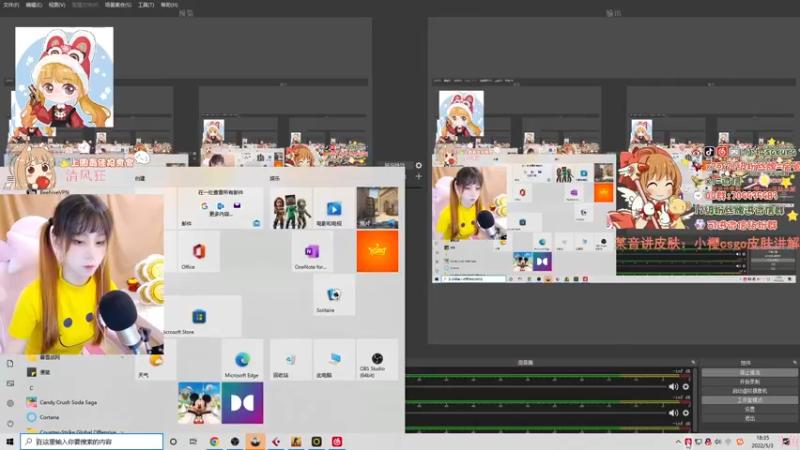Open the 帮助(H) menu in OBS
800x450 pixels.
point(169,5)
